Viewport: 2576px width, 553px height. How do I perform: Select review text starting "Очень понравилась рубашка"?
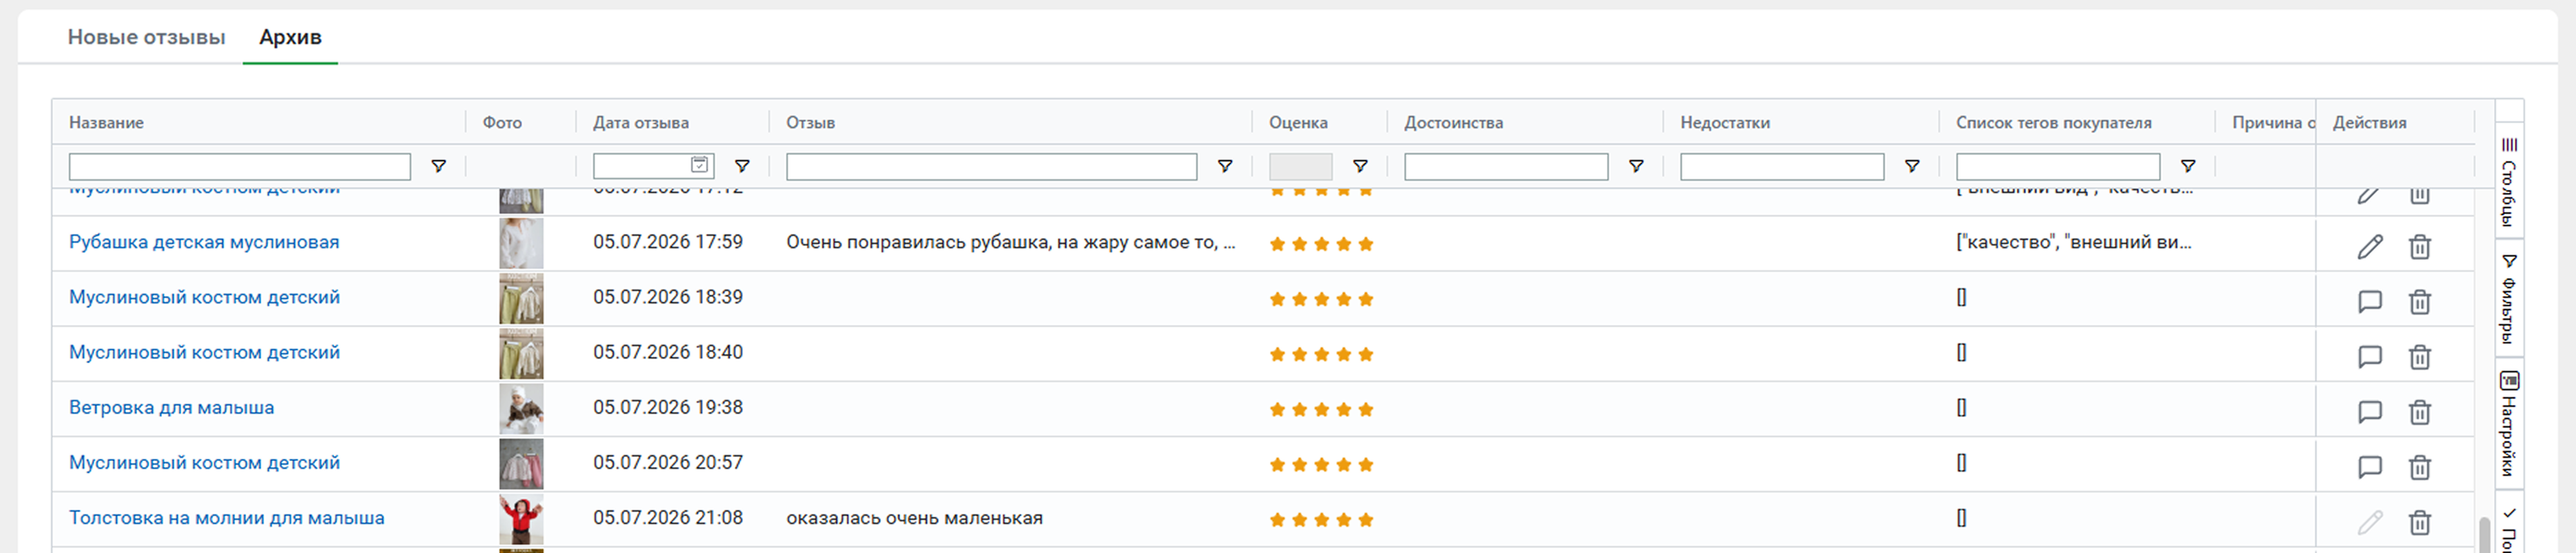pos(1011,242)
